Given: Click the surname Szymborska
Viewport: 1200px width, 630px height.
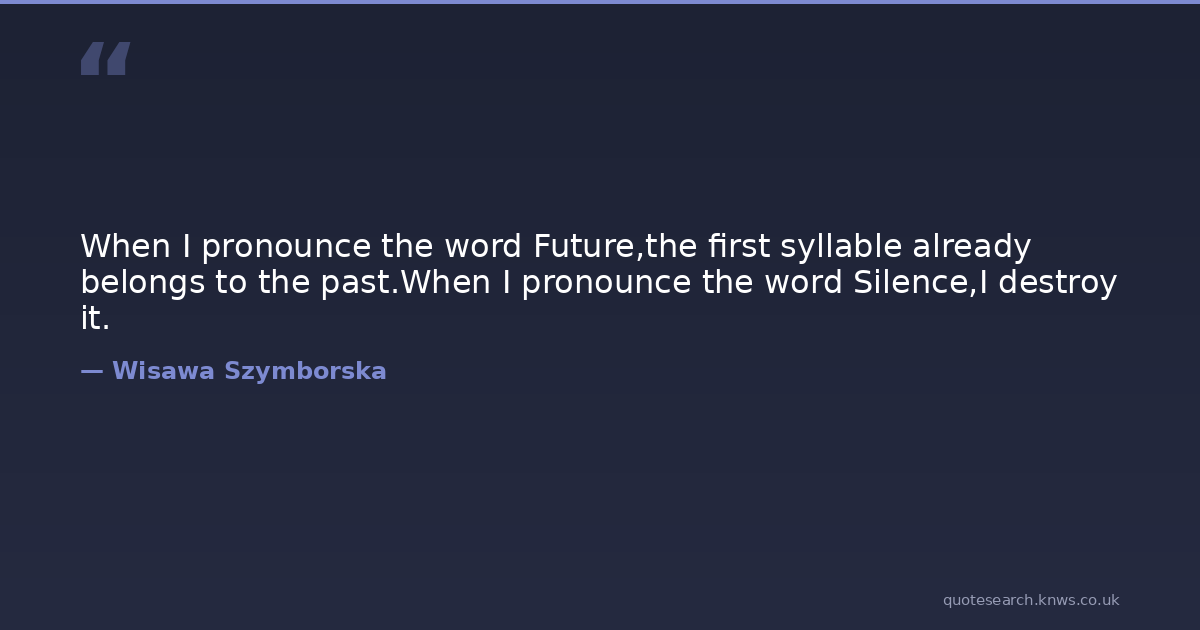Looking at the screenshot, I should click(x=305, y=372).
